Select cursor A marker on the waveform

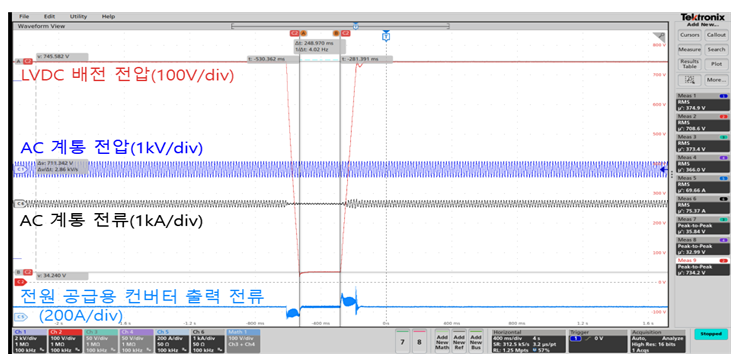(304, 33)
